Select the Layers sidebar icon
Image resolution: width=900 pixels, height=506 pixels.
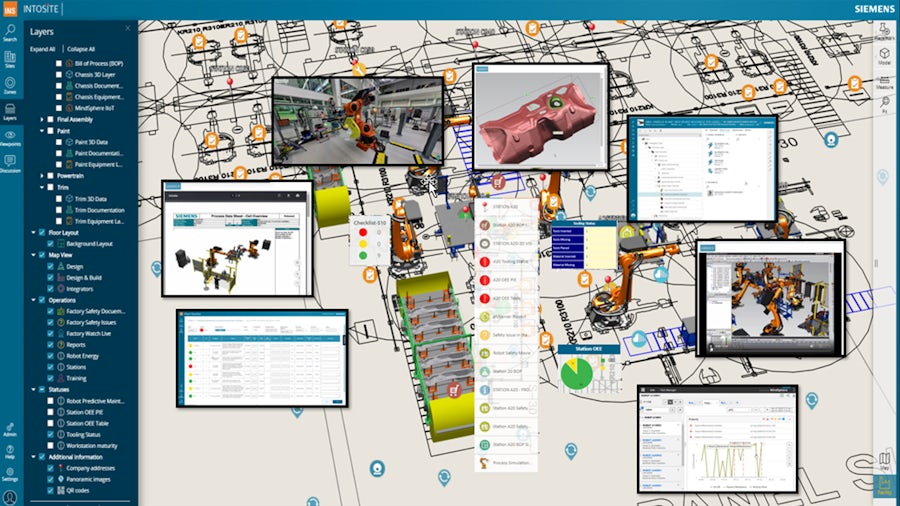click(10, 112)
